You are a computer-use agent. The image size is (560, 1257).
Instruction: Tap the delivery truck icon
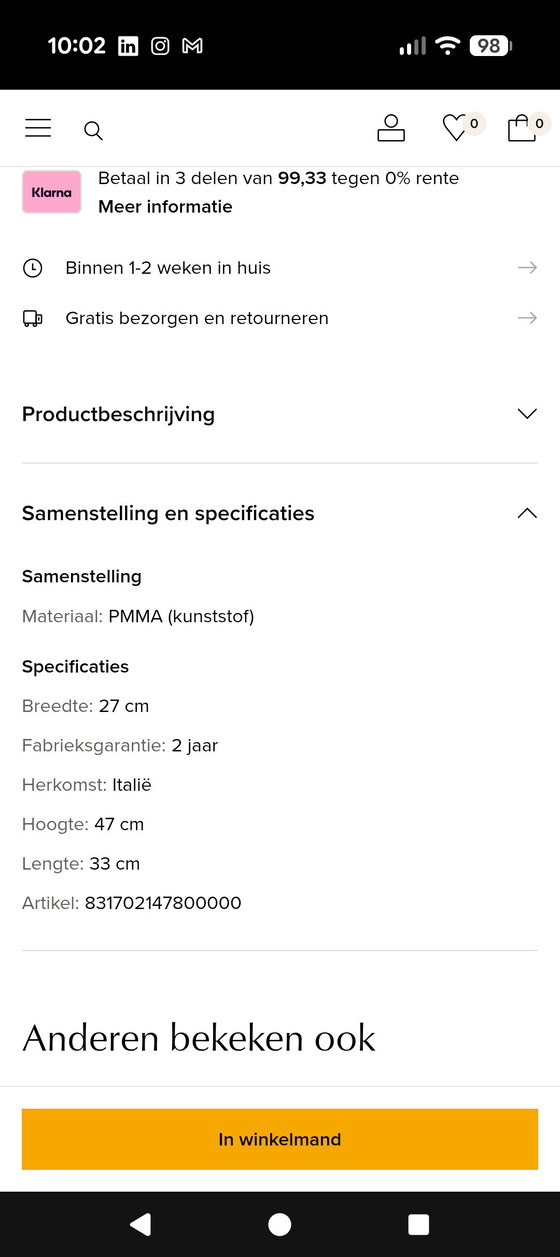pyautogui.click(x=33, y=318)
